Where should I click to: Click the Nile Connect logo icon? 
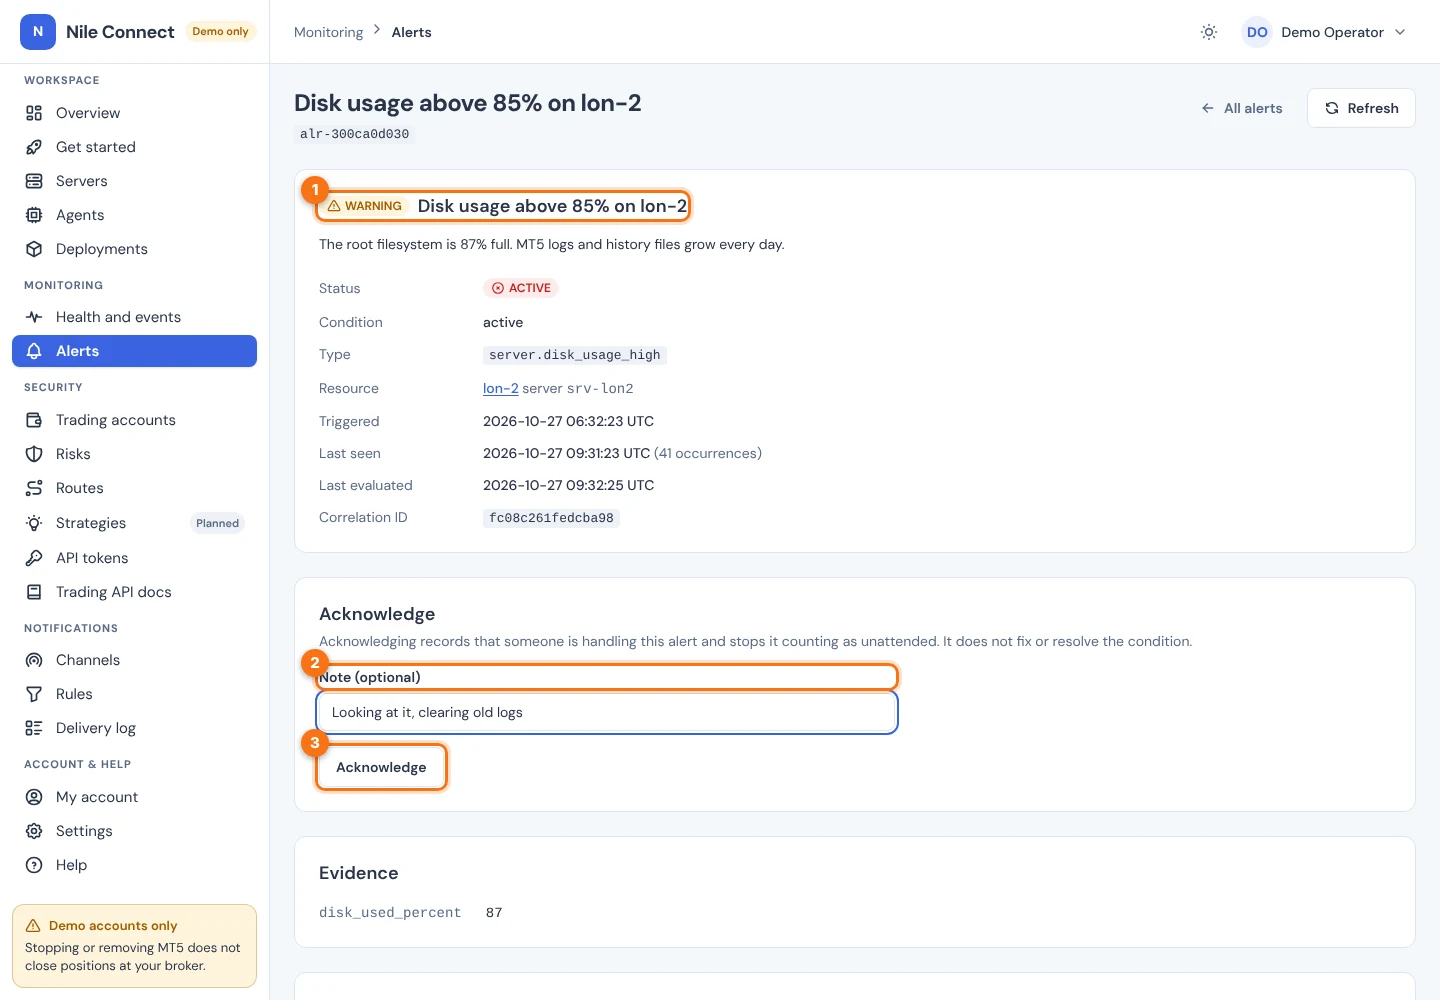click(38, 32)
